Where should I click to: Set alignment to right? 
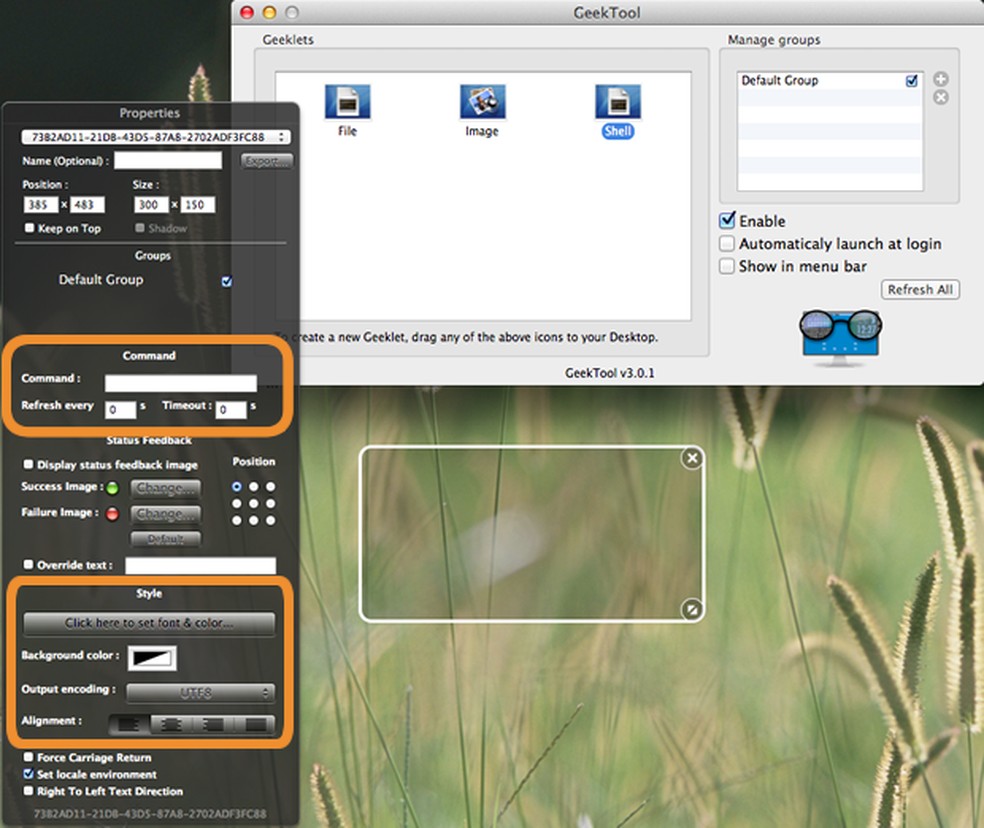click(213, 724)
